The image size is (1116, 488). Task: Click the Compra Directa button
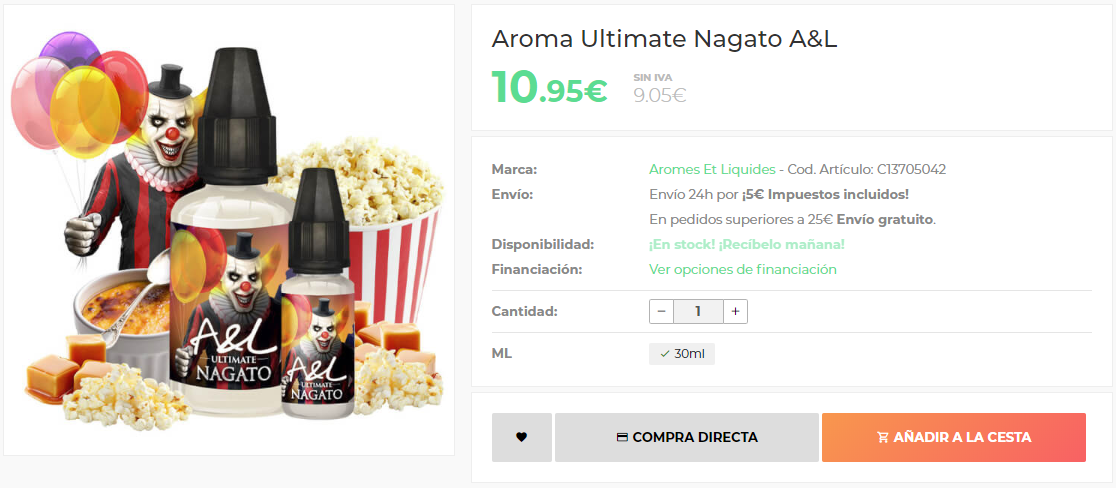click(x=687, y=437)
